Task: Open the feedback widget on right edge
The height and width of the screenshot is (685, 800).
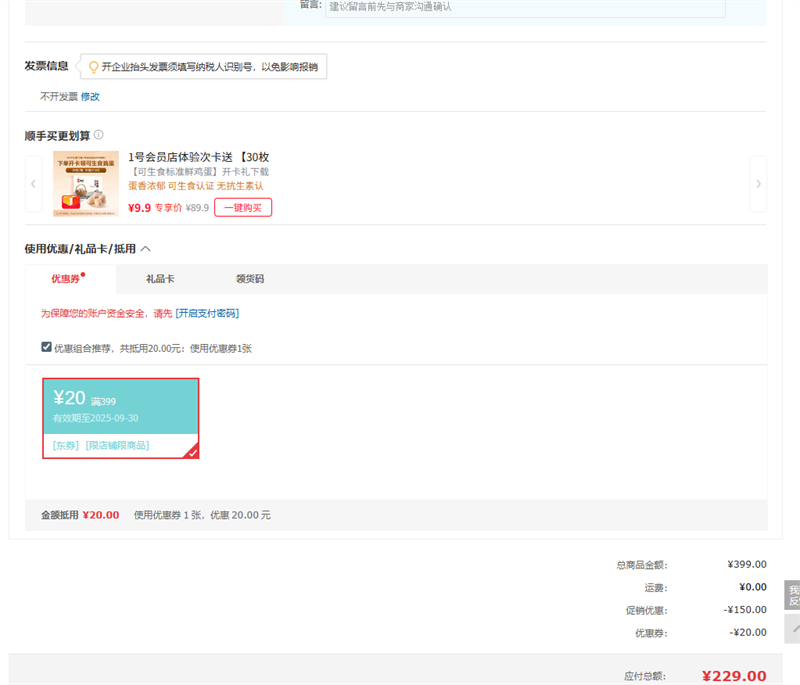Action: click(792, 595)
